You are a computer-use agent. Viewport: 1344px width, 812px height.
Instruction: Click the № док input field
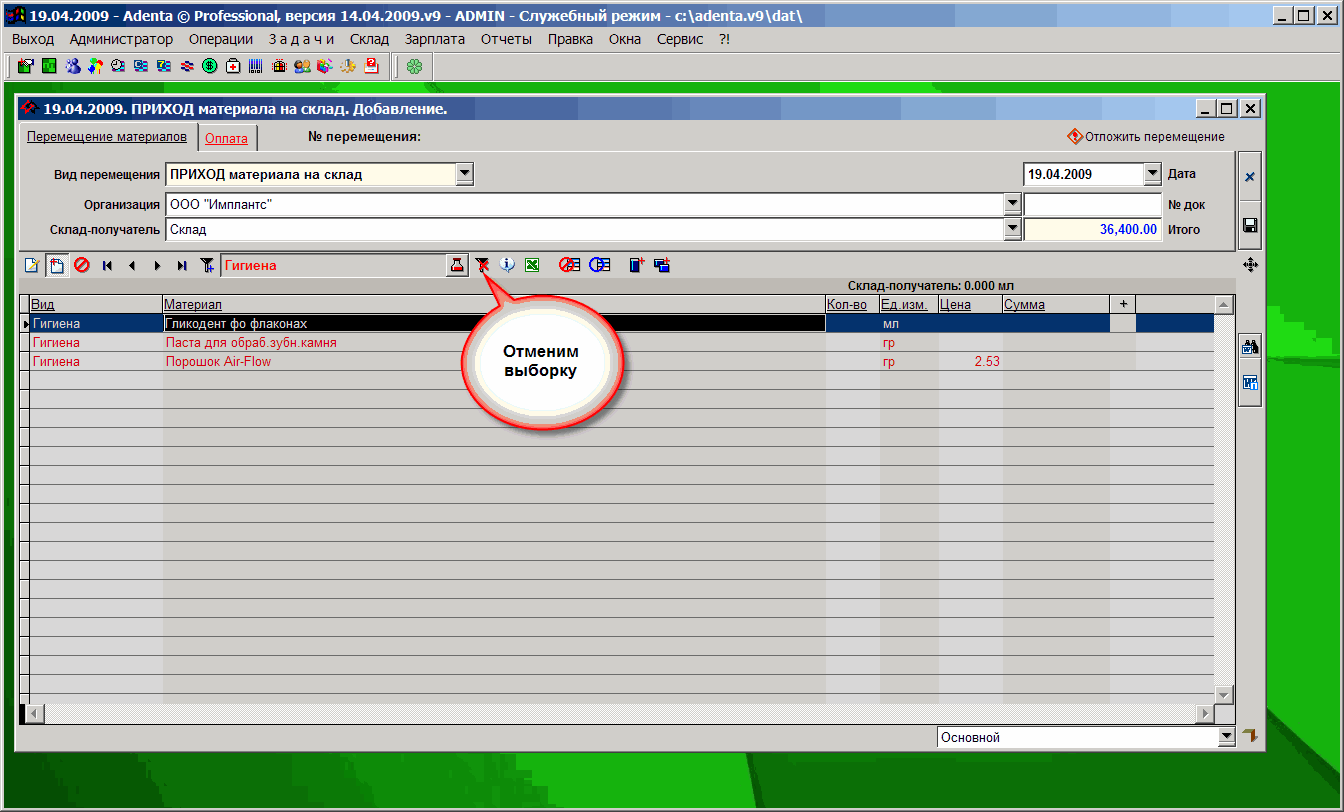click(x=1092, y=204)
